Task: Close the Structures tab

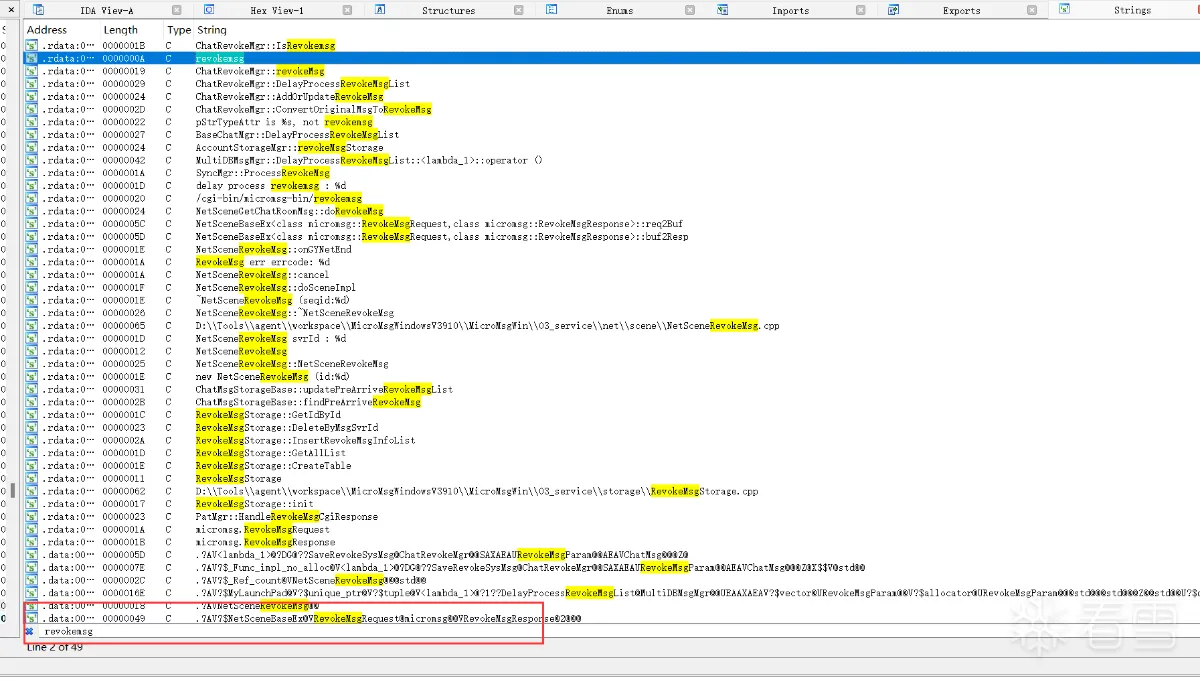Action: coord(518,10)
